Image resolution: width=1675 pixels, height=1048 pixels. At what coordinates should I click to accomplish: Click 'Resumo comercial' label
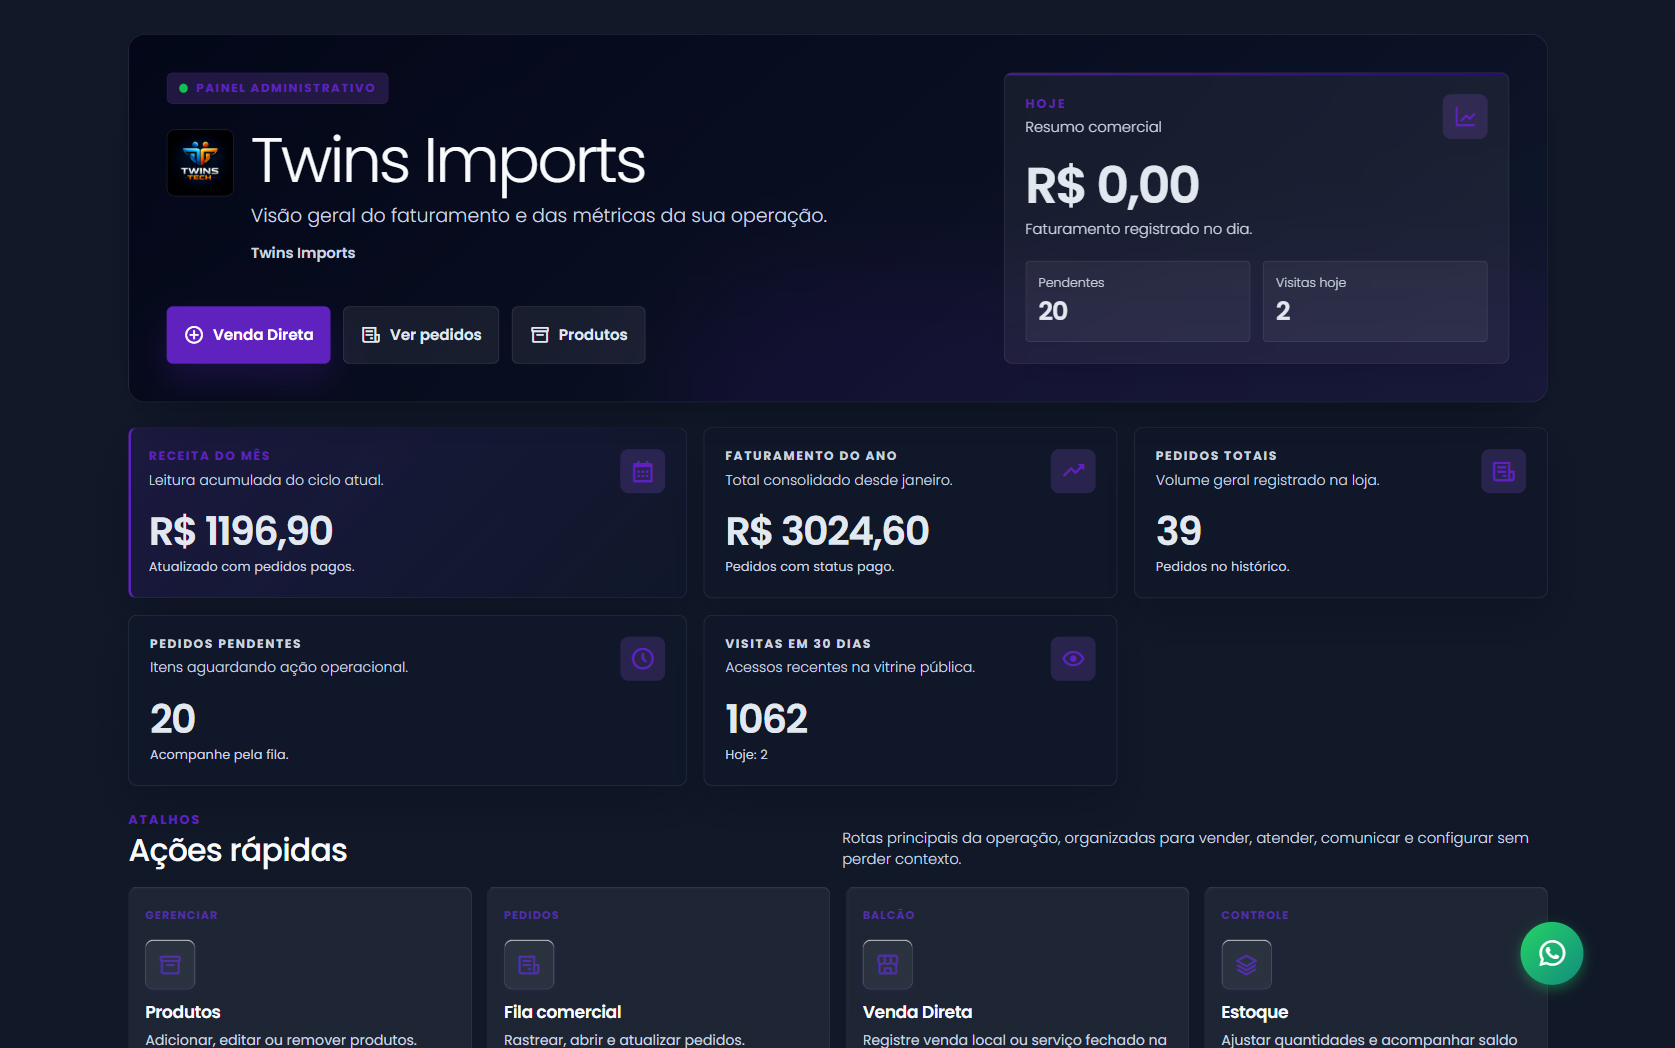pyautogui.click(x=1093, y=127)
